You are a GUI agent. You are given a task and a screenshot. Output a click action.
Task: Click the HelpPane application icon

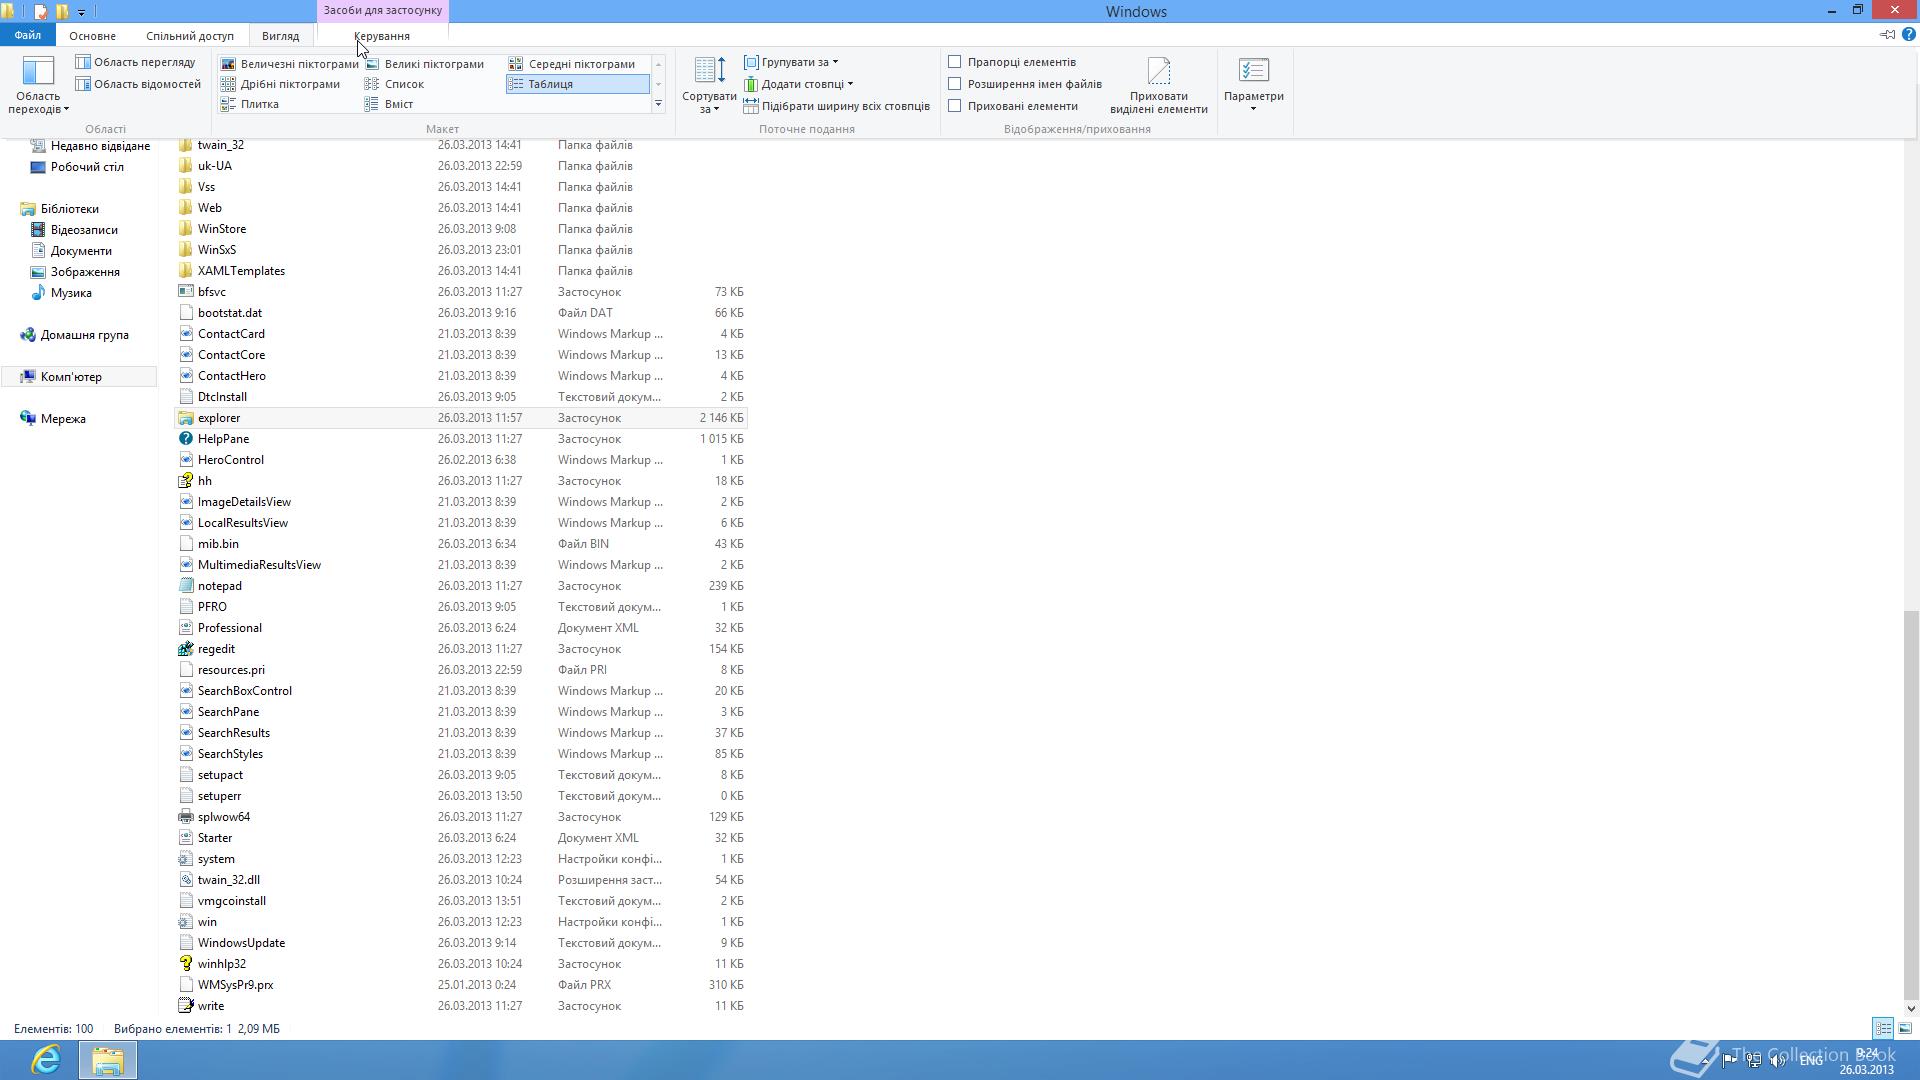[185, 439]
